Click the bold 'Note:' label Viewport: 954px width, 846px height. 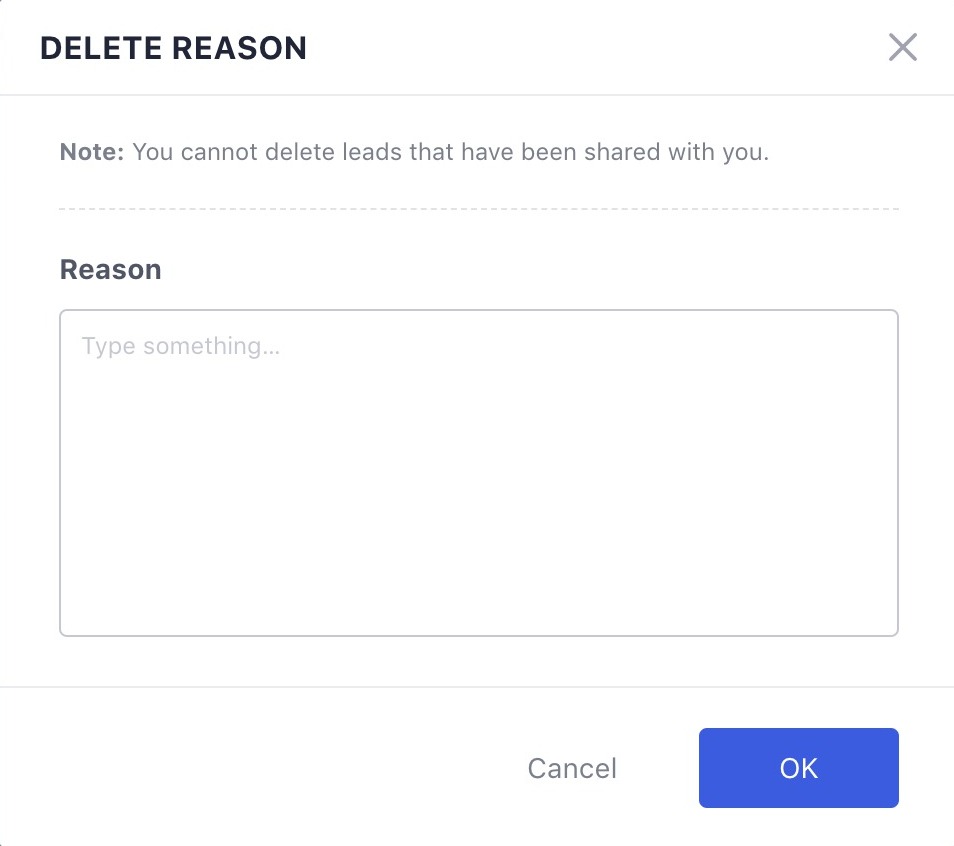coord(92,153)
